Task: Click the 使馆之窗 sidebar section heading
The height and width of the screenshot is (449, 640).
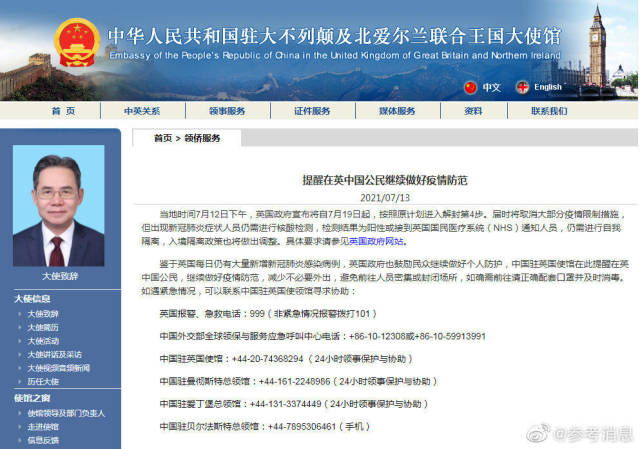Action: [x=32, y=398]
